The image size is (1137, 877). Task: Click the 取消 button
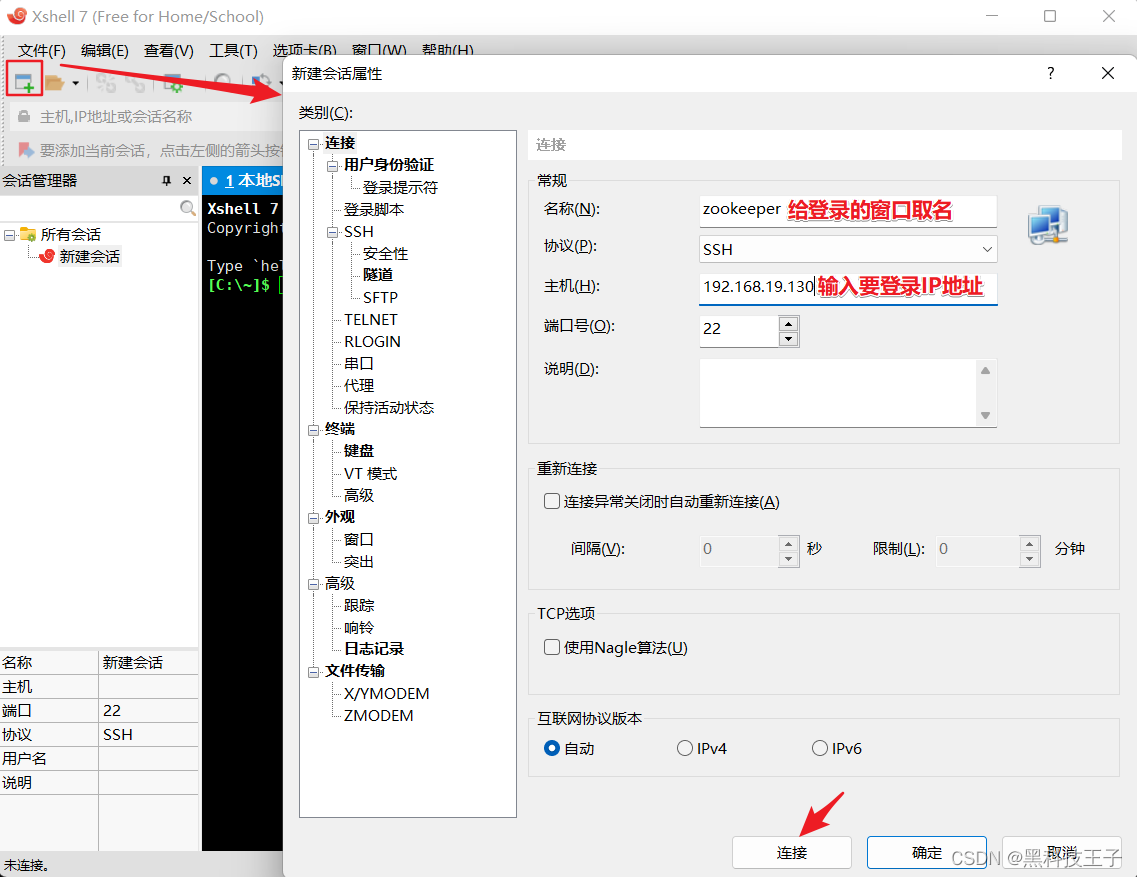tap(1062, 852)
